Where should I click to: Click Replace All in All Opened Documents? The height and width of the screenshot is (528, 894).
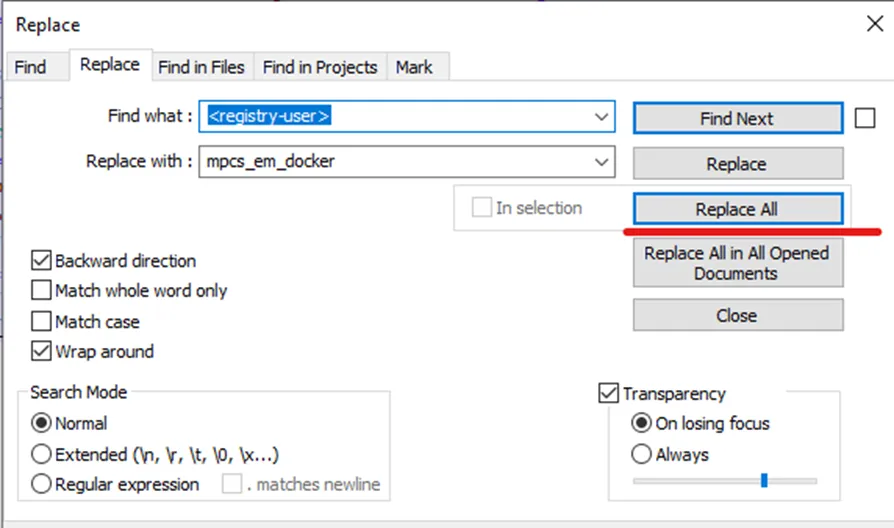(738, 263)
